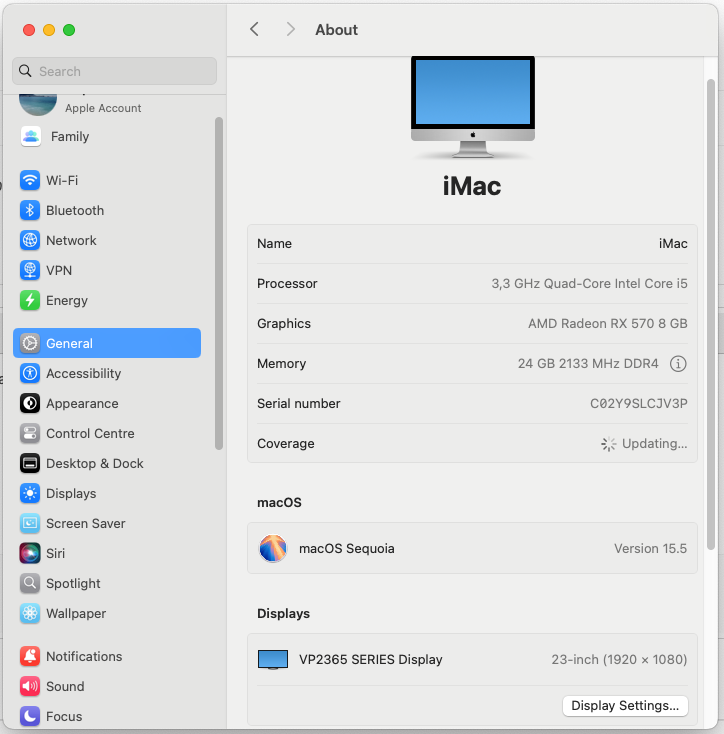The image size is (724, 734).
Task: Zoom window with green button
Action: coord(69,30)
